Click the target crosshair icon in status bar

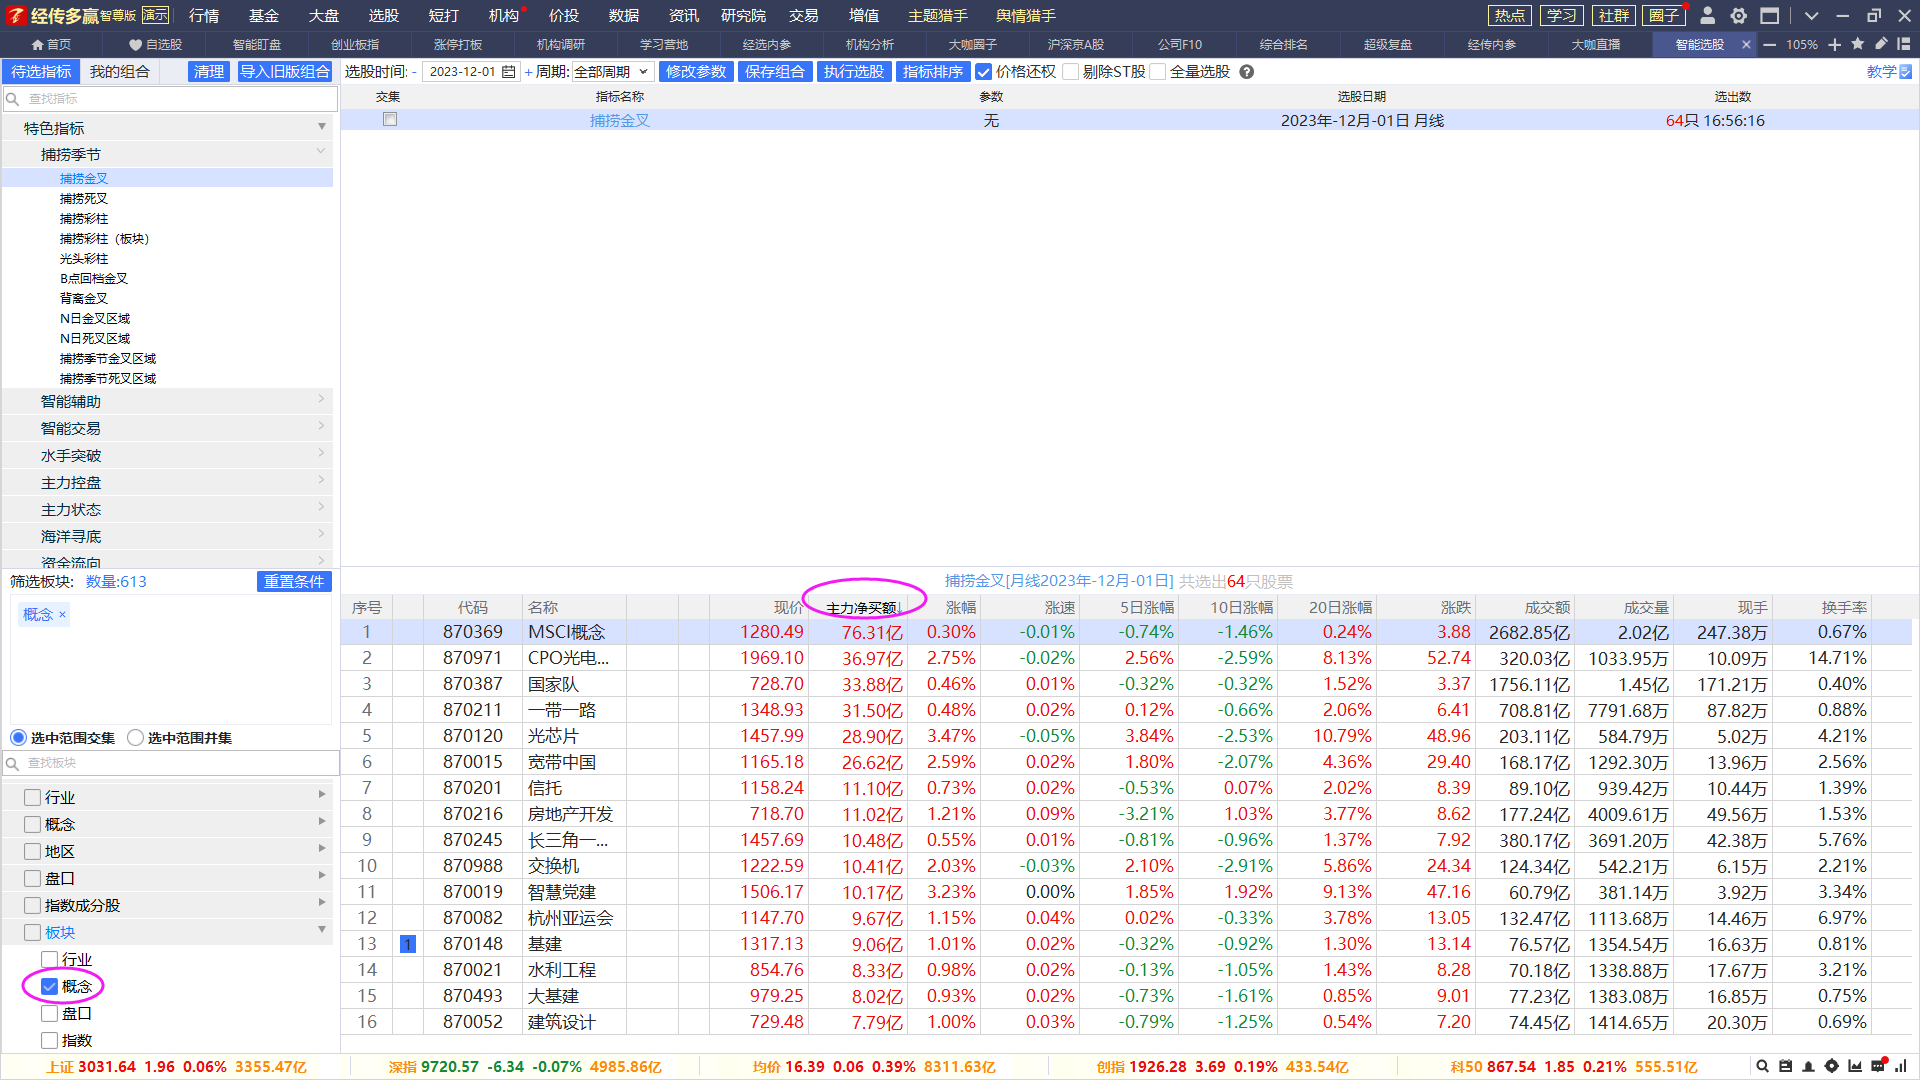[x=1832, y=1066]
